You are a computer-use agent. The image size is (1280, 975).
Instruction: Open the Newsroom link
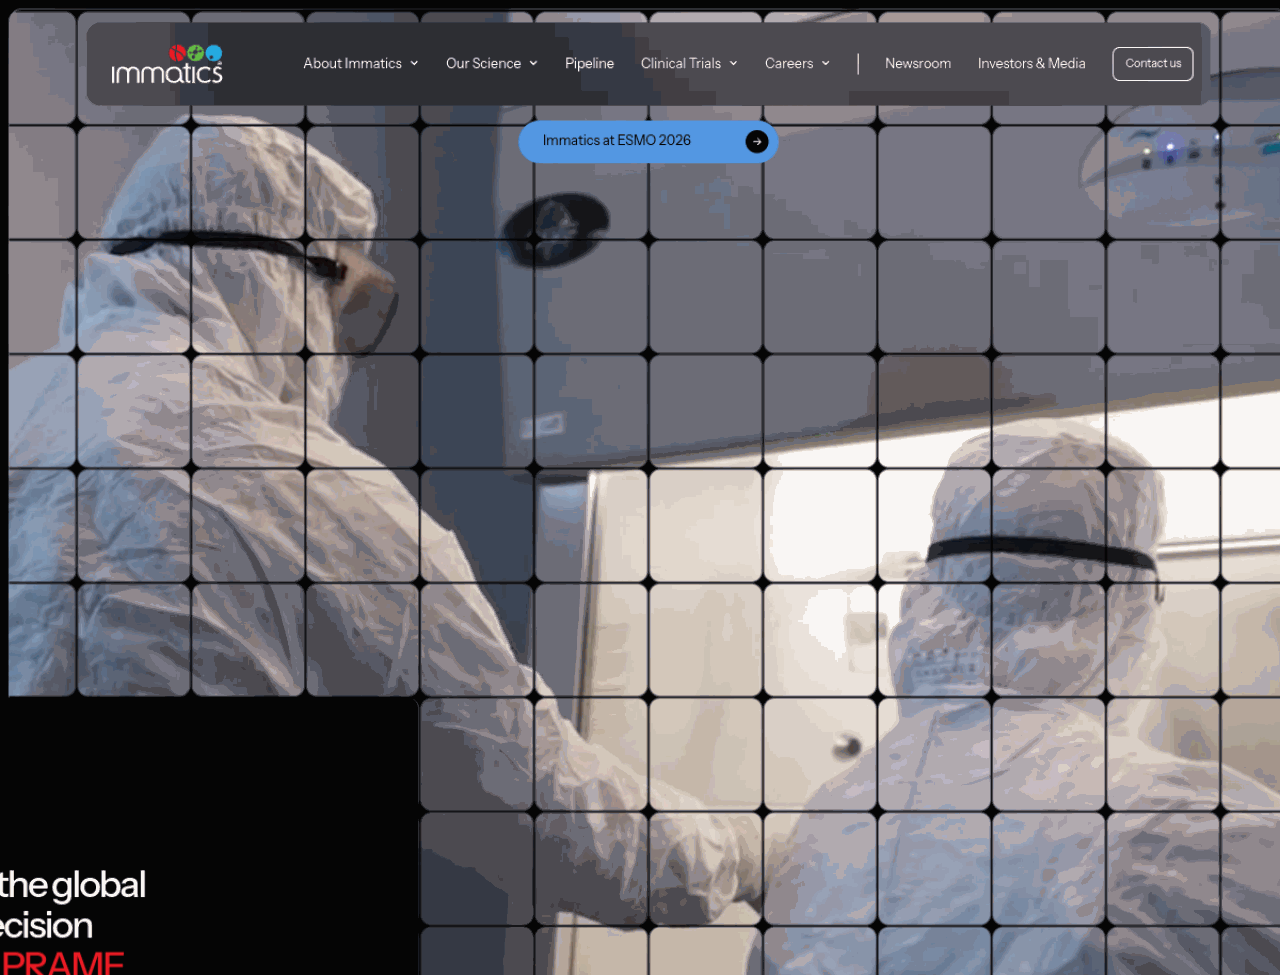(x=917, y=63)
